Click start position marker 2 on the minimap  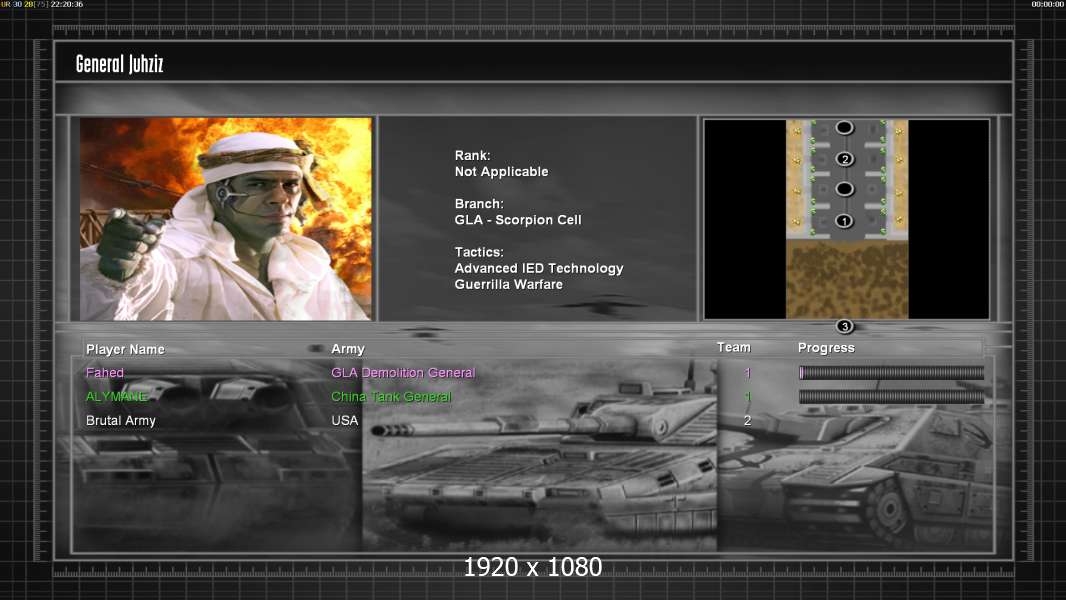tap(844, 159)
